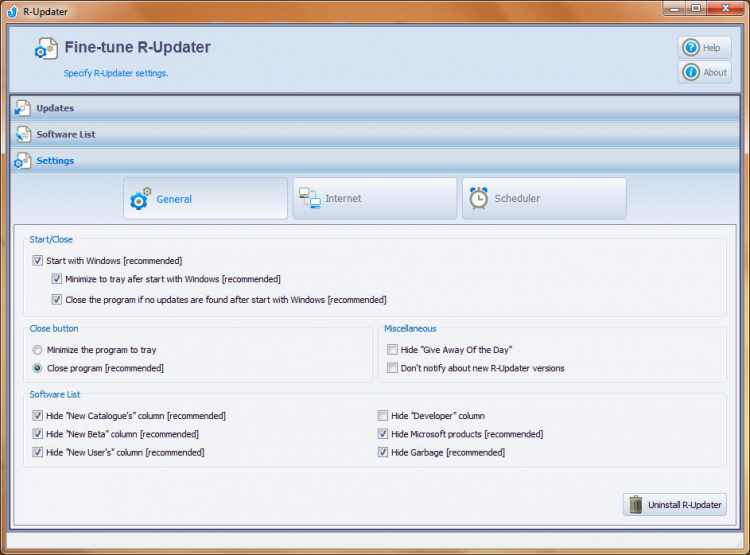The image size is (750, 555).
Task: Switch to the General settings tab
Action: click(x=205, y=199)
